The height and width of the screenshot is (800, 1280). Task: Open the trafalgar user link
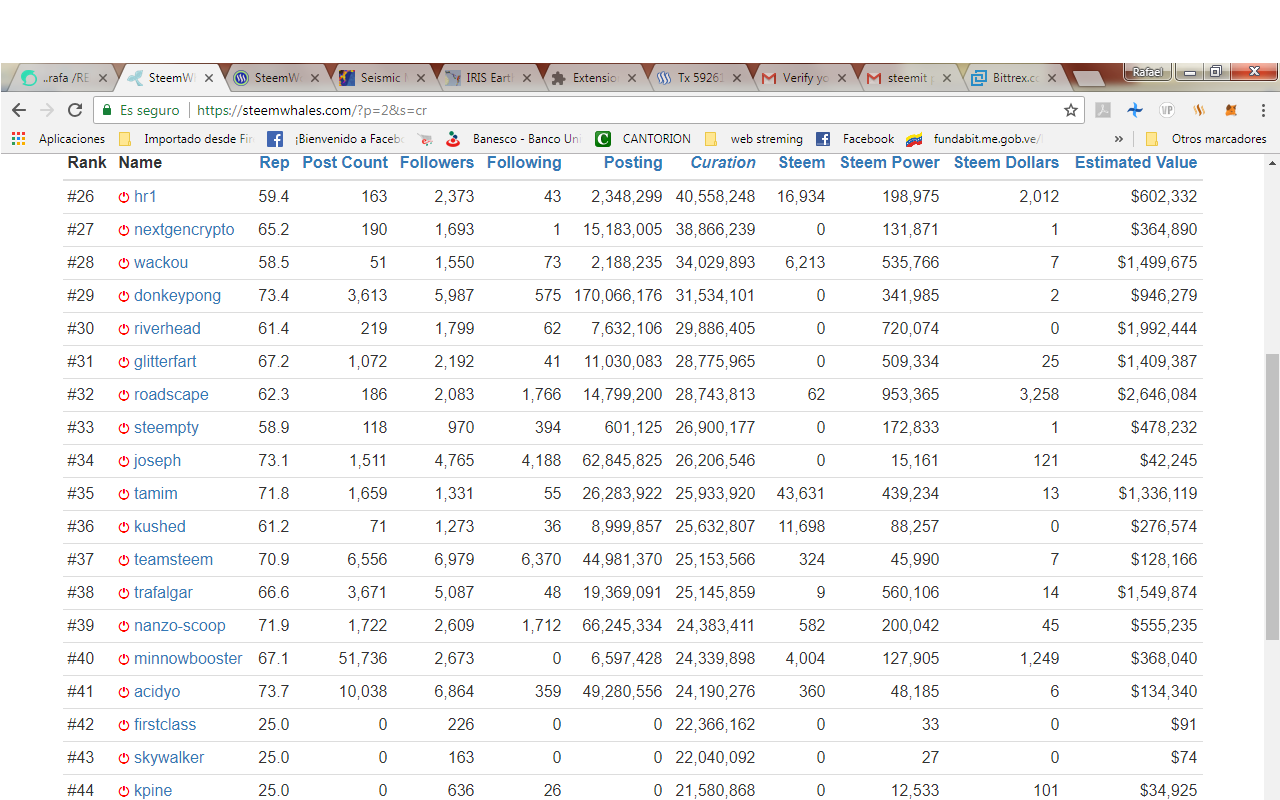[163, 593]
